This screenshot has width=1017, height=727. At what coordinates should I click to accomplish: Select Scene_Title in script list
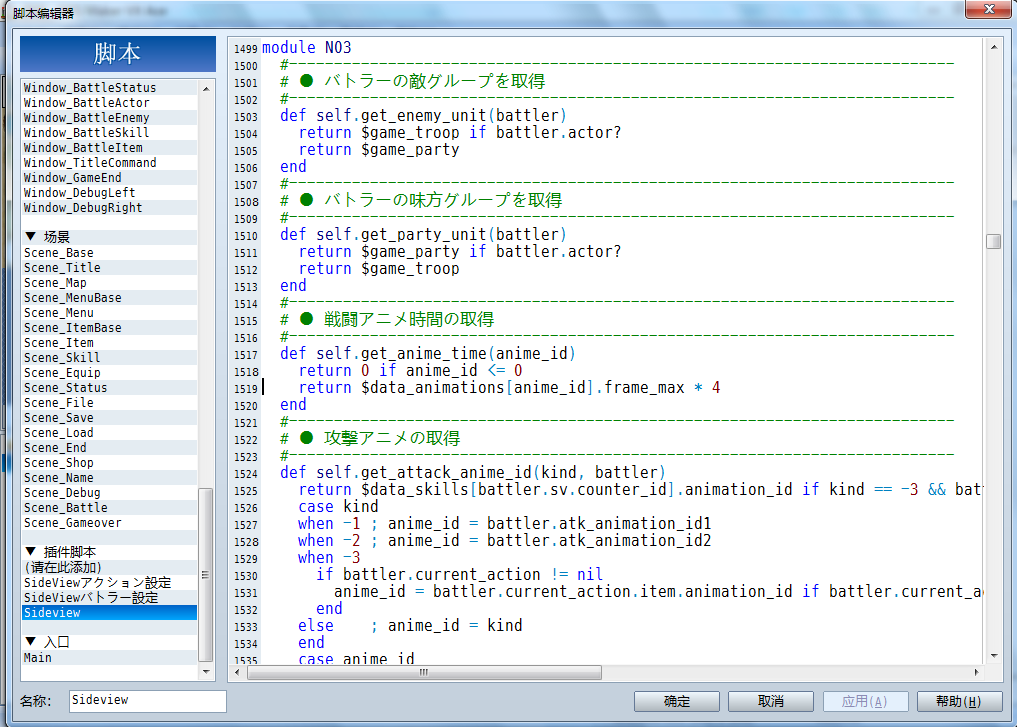pyautogui.click(x=110, y=268)
